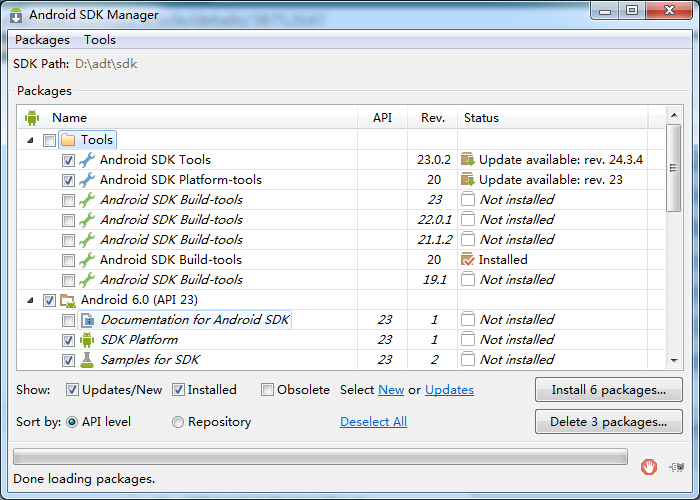Click the Rev. column header
700x500 pixels.
pos(433,118)
